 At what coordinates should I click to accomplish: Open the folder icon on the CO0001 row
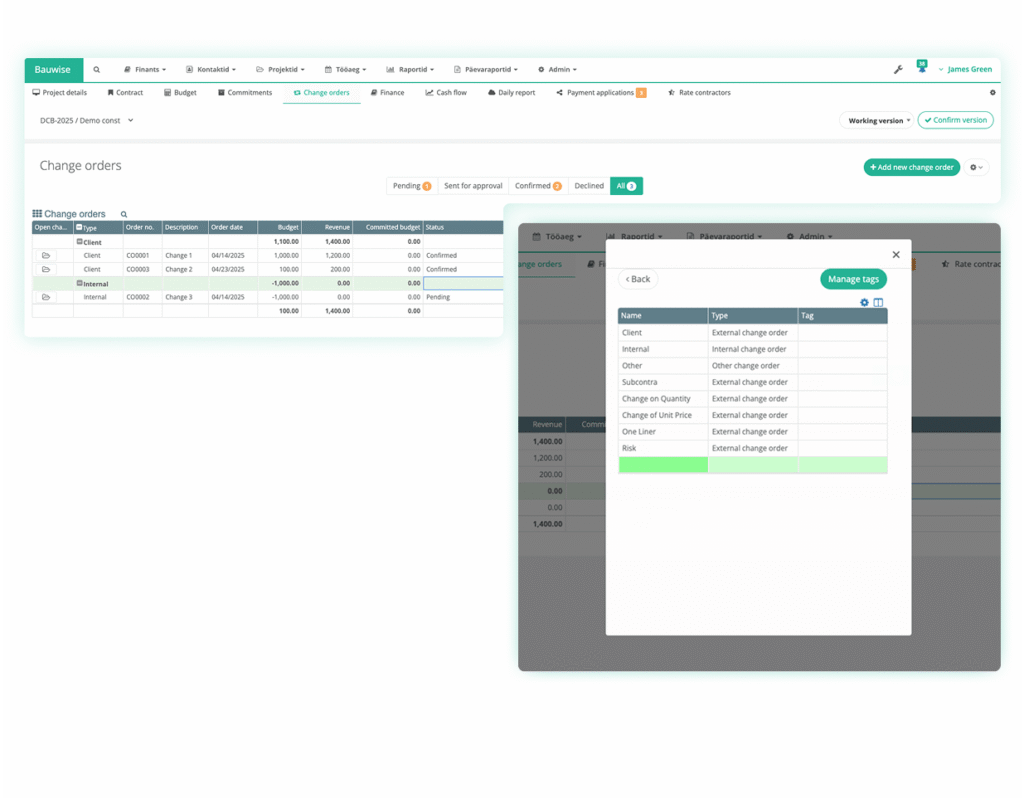click(47, 255)
